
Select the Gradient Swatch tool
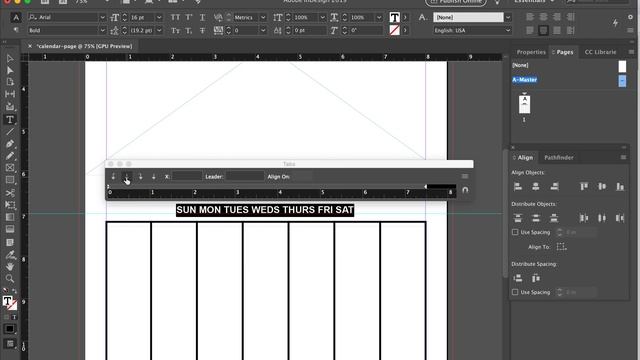(10, 217)
